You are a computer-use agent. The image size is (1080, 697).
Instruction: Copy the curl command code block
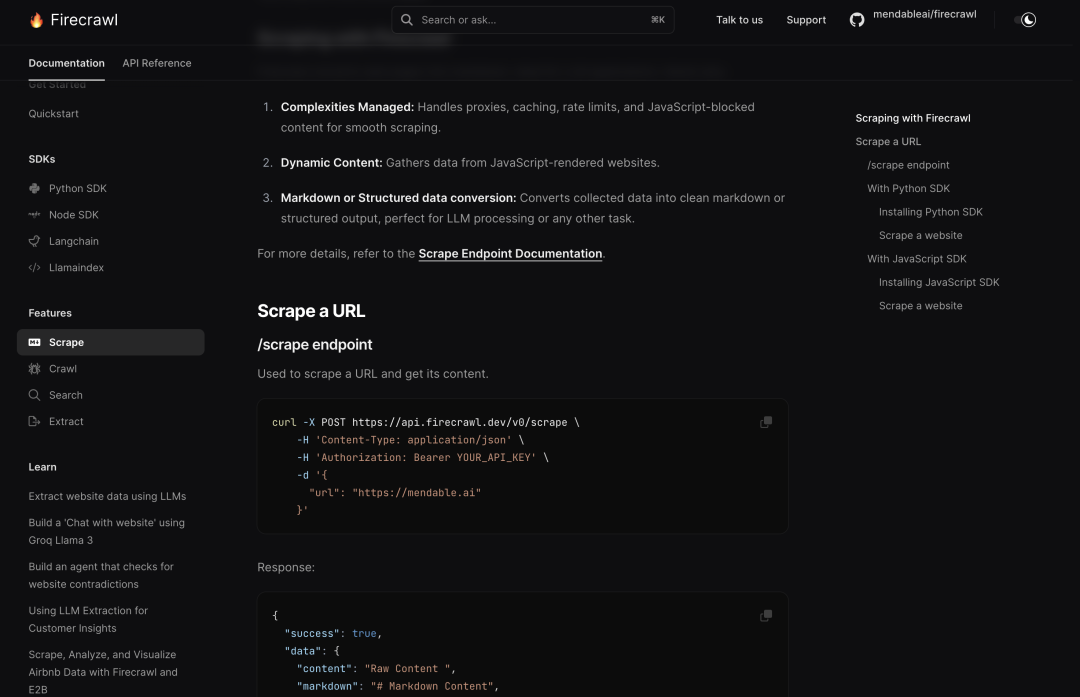766,422
